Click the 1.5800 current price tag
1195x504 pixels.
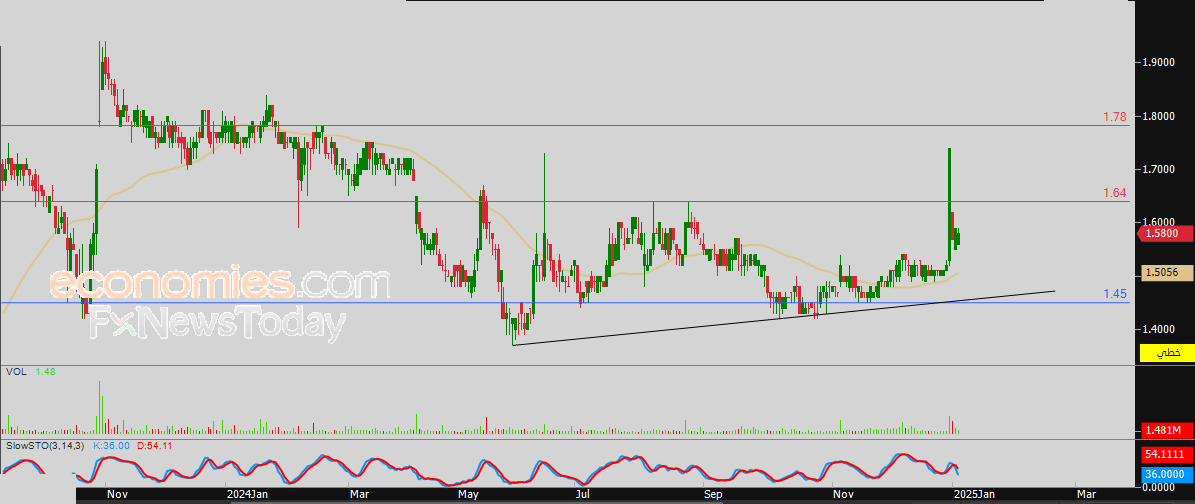click(x=1166, y=233)
